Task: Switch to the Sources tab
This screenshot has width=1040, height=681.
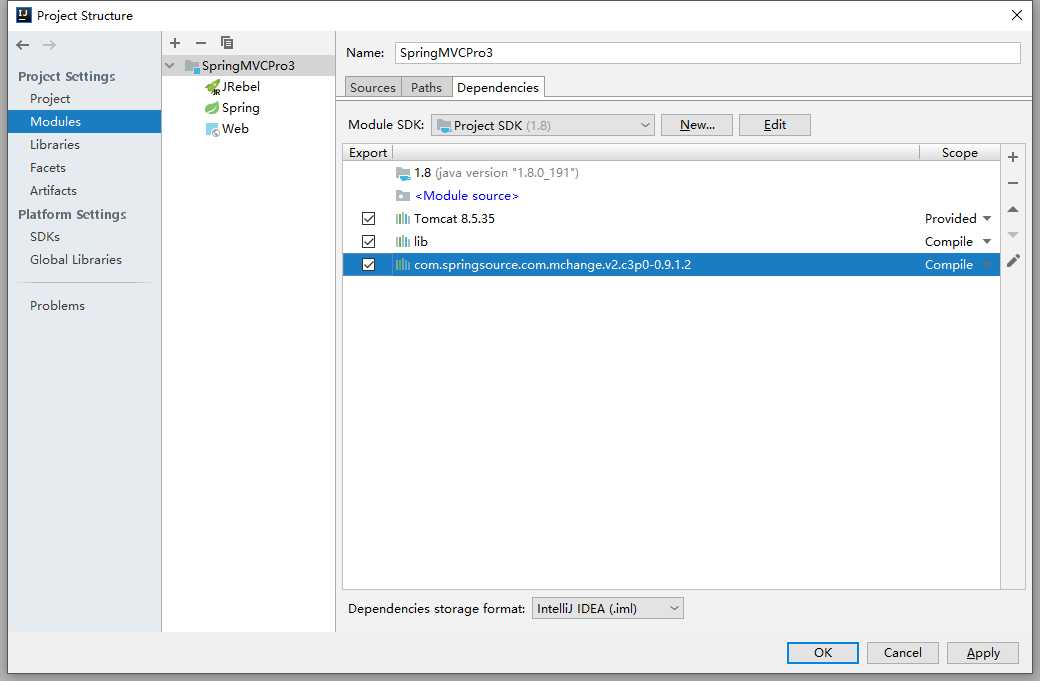Action: coord(373,88)
